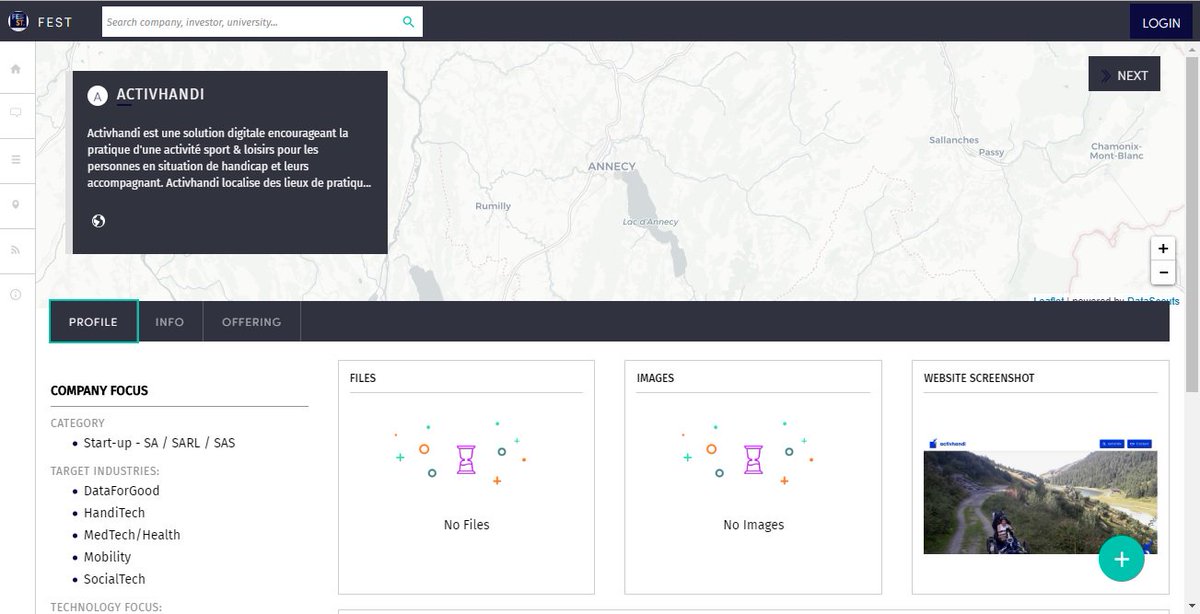Open the map pin icon in sidebar
1200x614 pixels.
click(15, 204)
